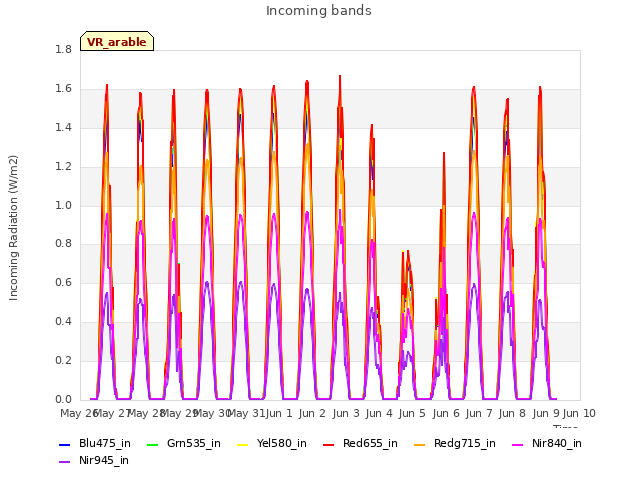Click the Jun 8 x-axis tick label

tap(512, 413)
